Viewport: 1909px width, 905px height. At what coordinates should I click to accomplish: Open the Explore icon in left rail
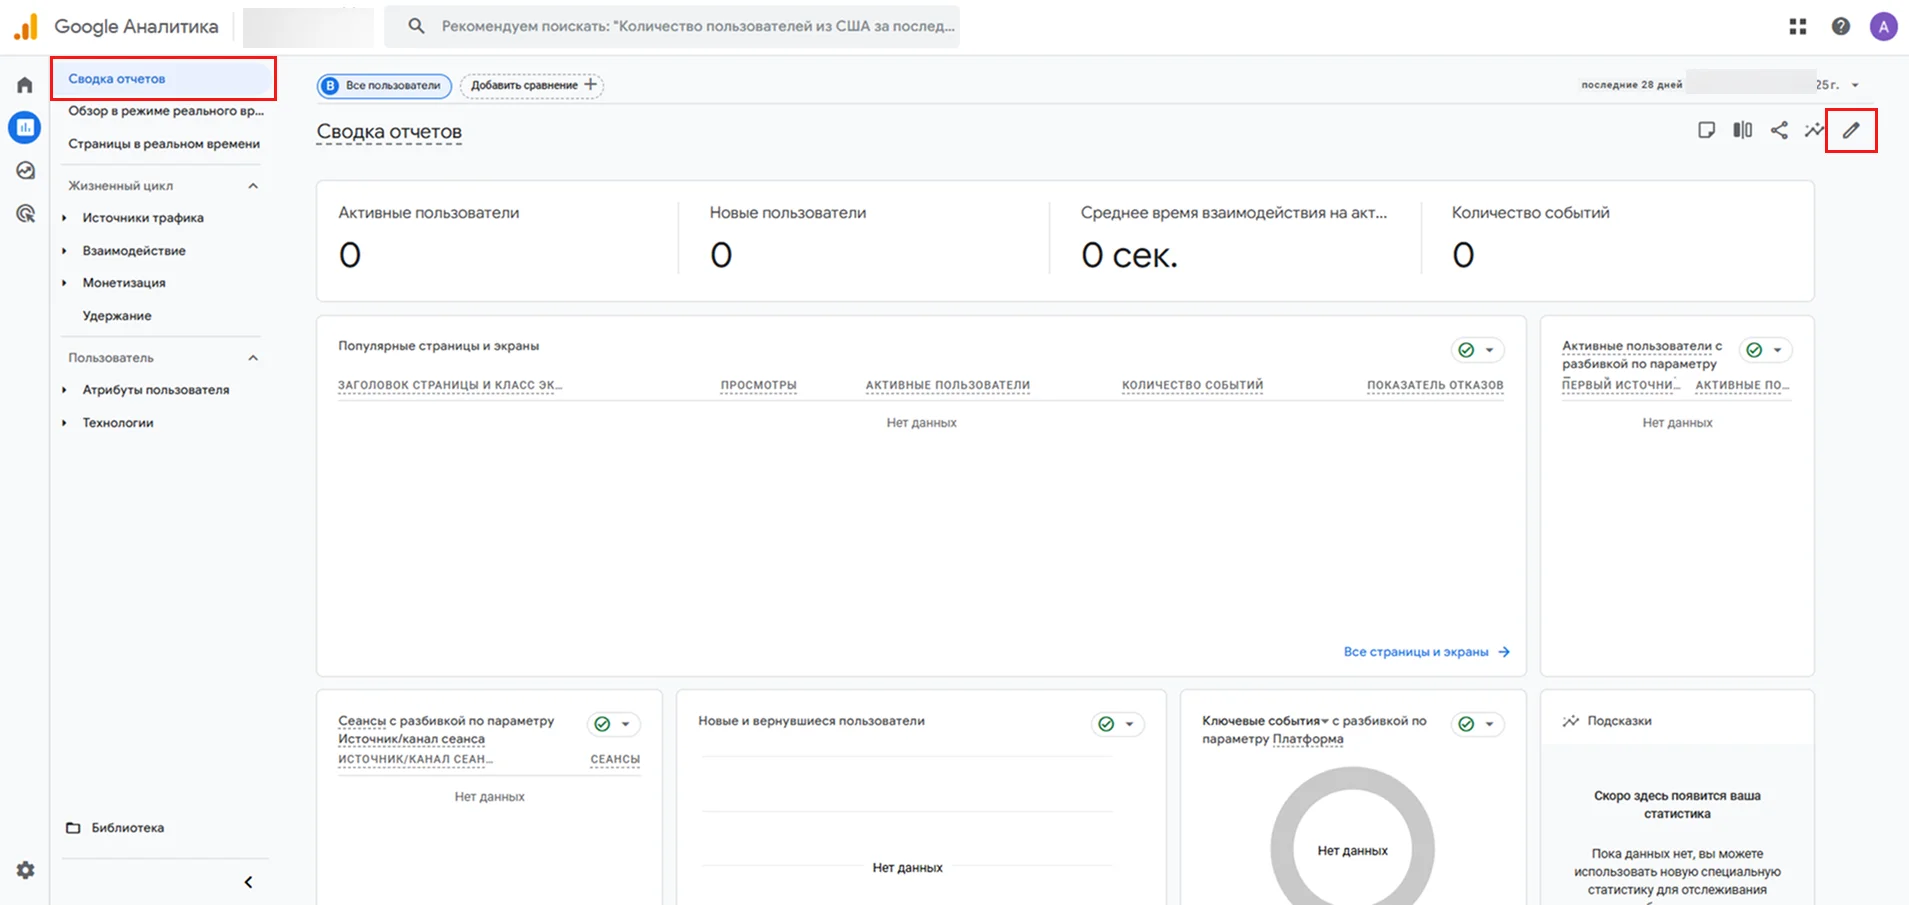point(25,171)
